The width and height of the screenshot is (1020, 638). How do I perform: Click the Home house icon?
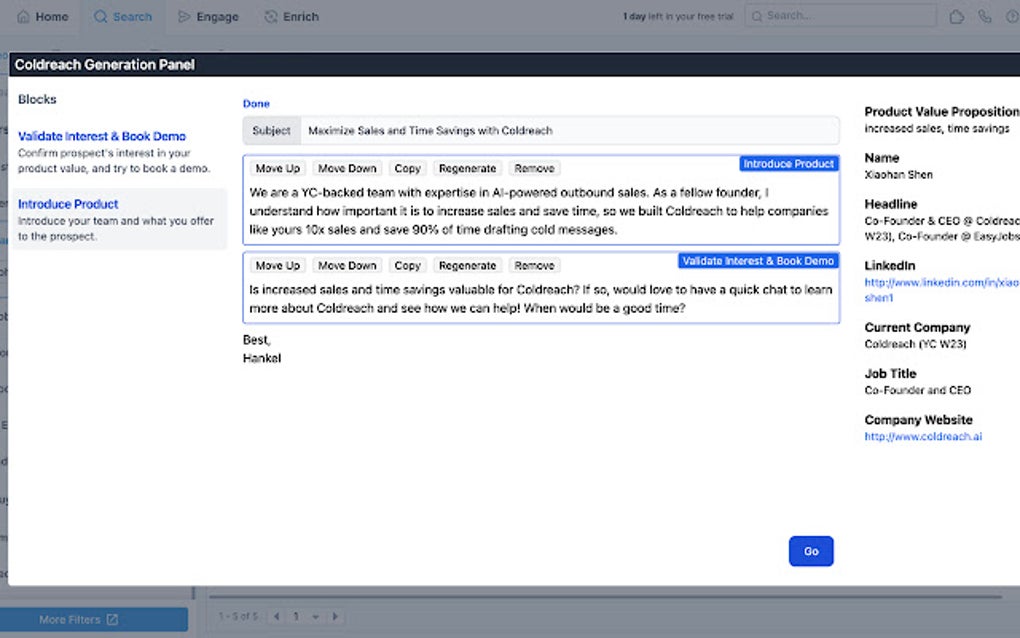tap(23, 16)
